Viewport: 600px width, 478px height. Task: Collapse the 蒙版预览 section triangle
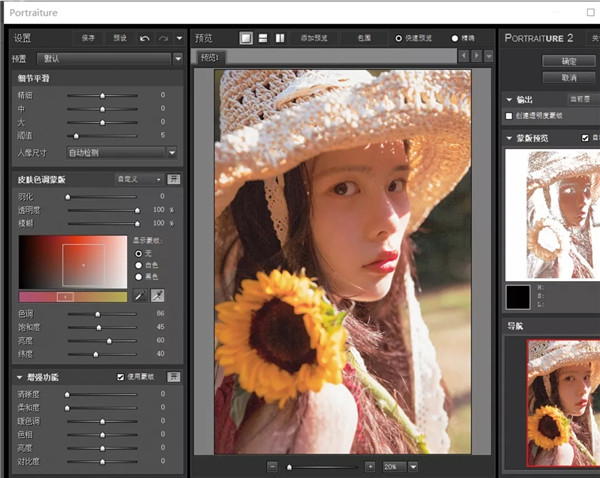[x=509, y=138]
